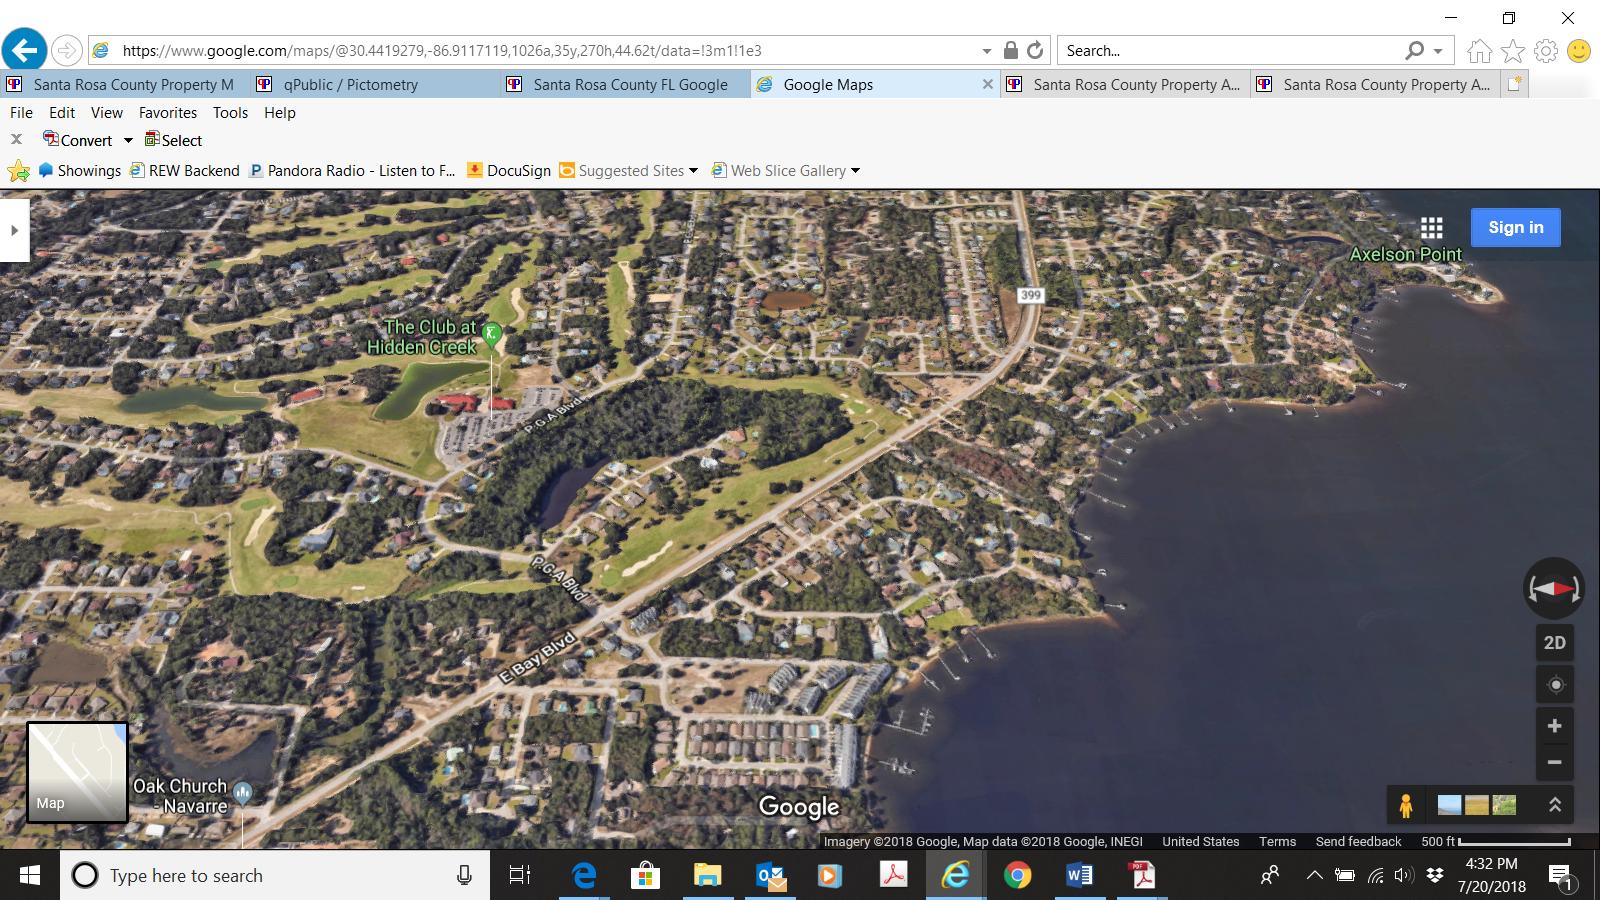Viewport: 1600px width, 900px height.
Task: Click the Send feedback link
Action: coord(1358,841)
